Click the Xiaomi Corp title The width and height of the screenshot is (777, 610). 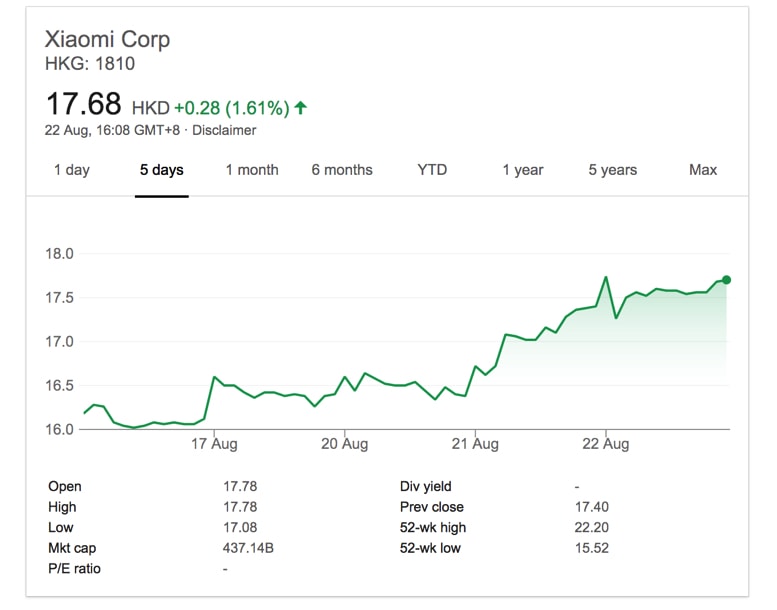pyautogui.click(x=108, y=40)
